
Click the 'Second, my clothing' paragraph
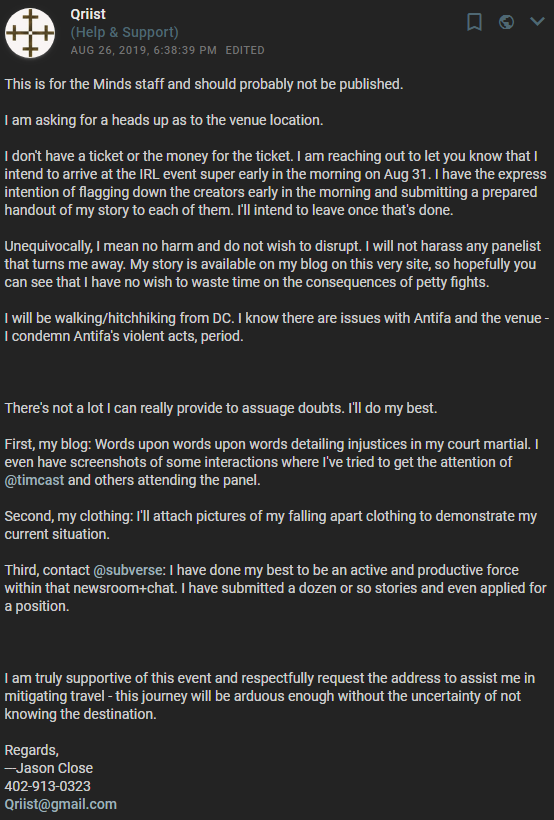point(271,525)
